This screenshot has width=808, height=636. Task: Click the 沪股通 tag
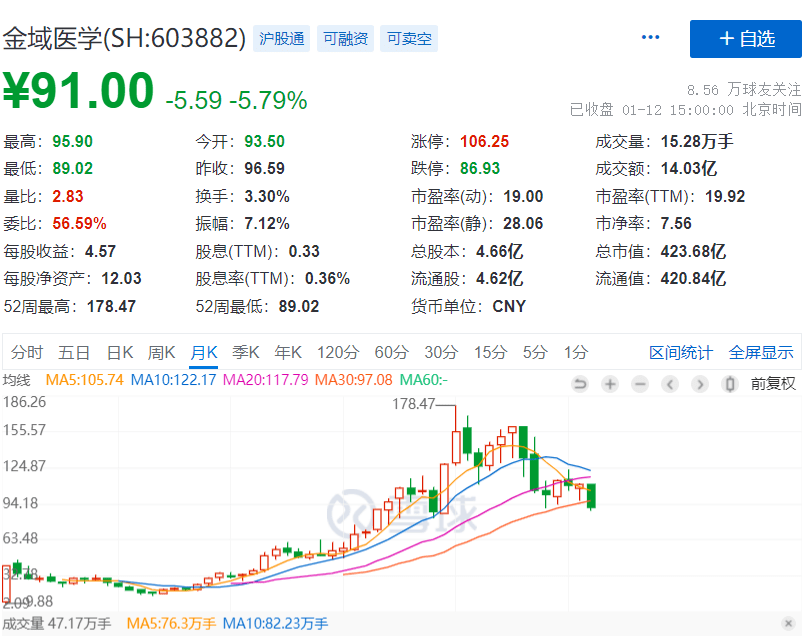pos(282,39)
